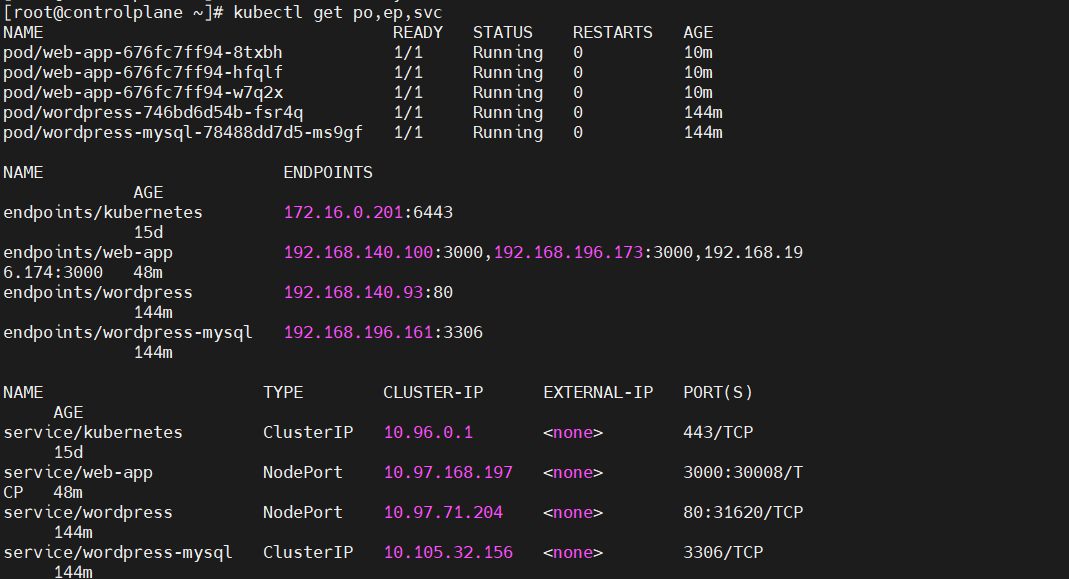Click the command "kubectl get po,ep,svc"
The width and height of the screenshot is (1069, 579).
coord(337,12)
